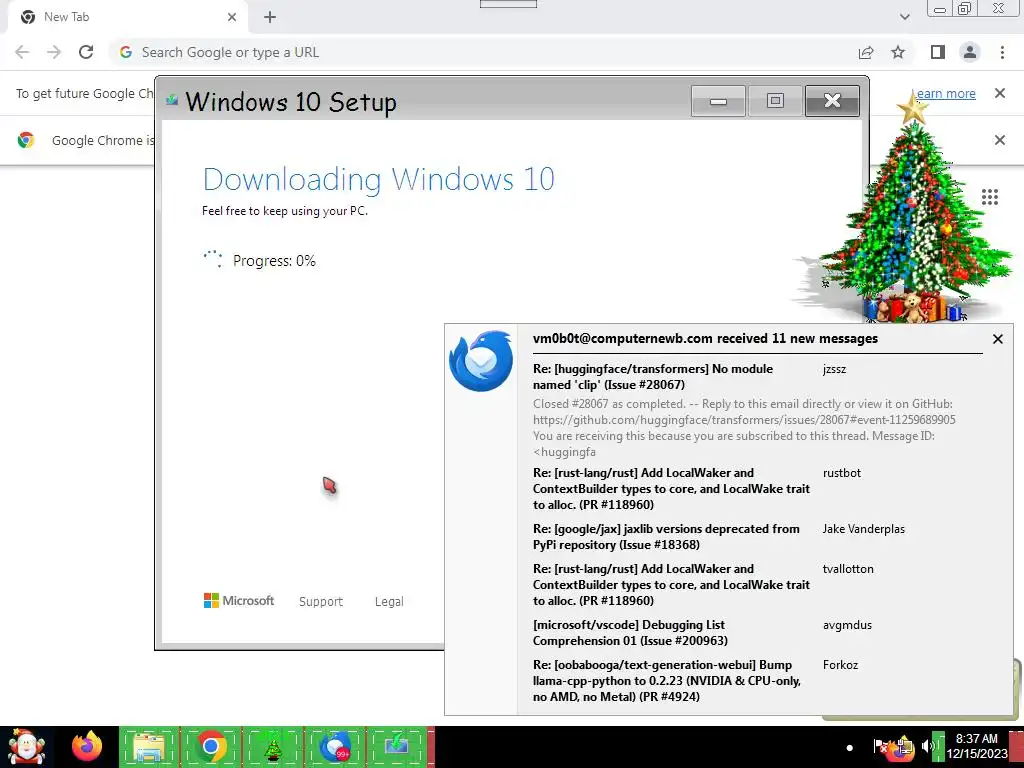This screenshot has width=1024, height=768.
Task: Click Windows 10 Setup title bar icon
Action: [x=172, y=101]
